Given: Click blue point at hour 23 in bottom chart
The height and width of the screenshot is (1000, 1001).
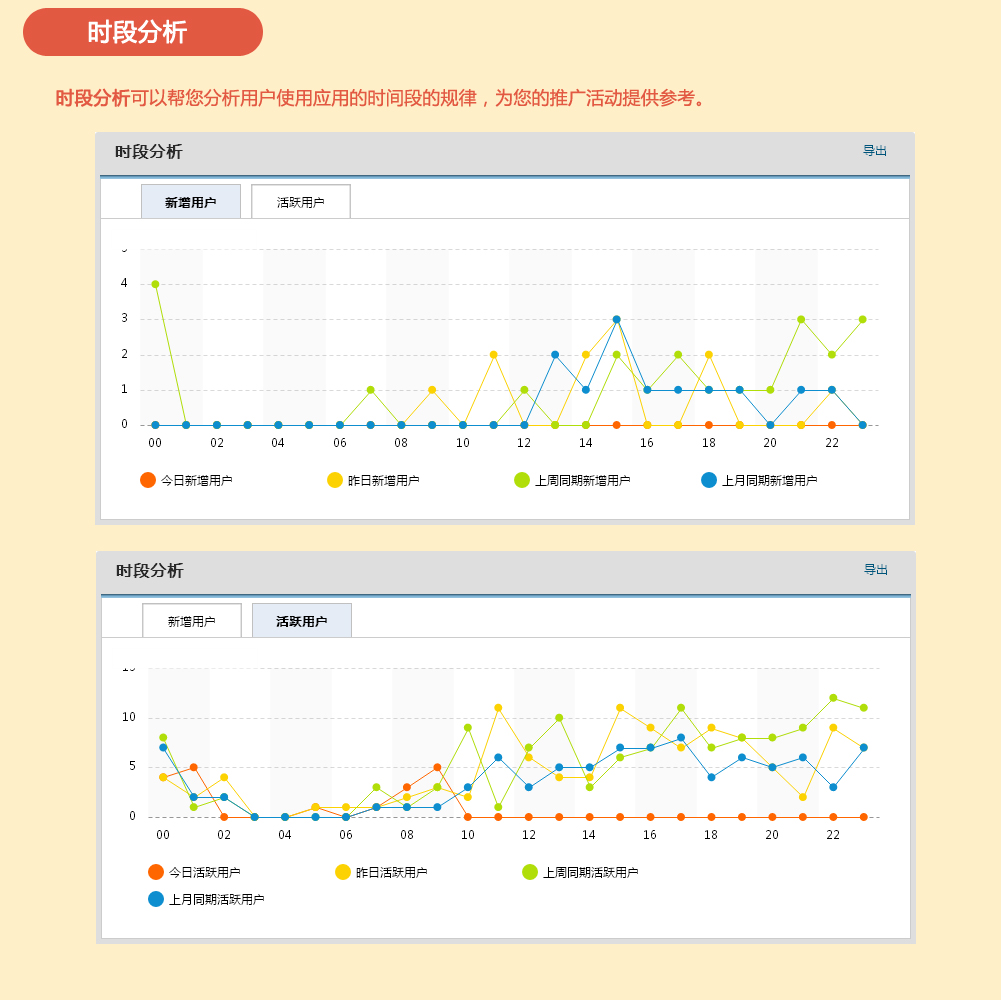Looking at the screenshot, I should [864, 747].
